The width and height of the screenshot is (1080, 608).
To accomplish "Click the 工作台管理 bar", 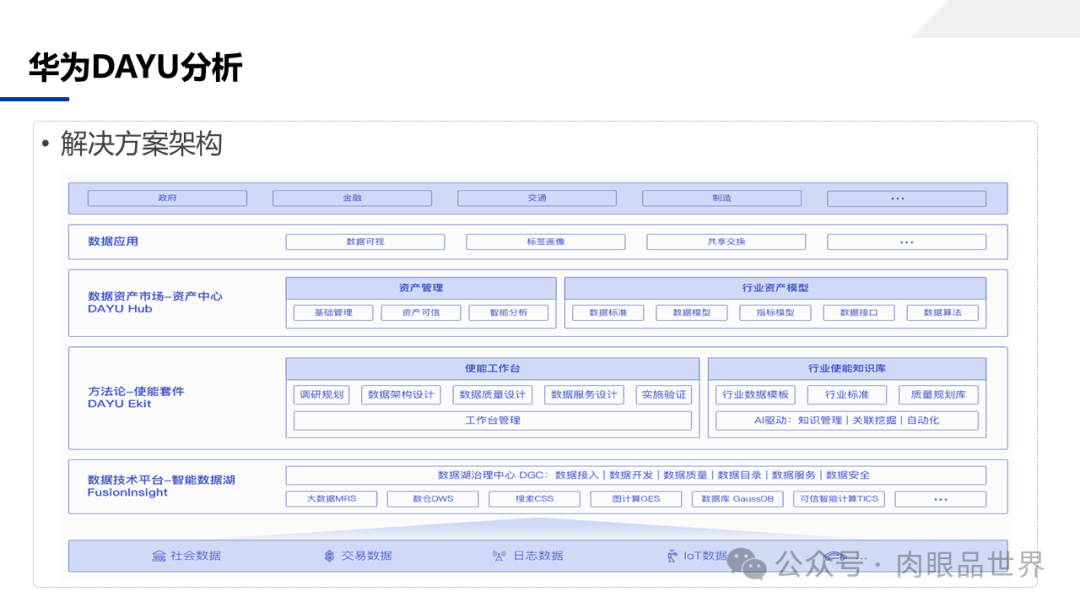I will click(492, 420).
